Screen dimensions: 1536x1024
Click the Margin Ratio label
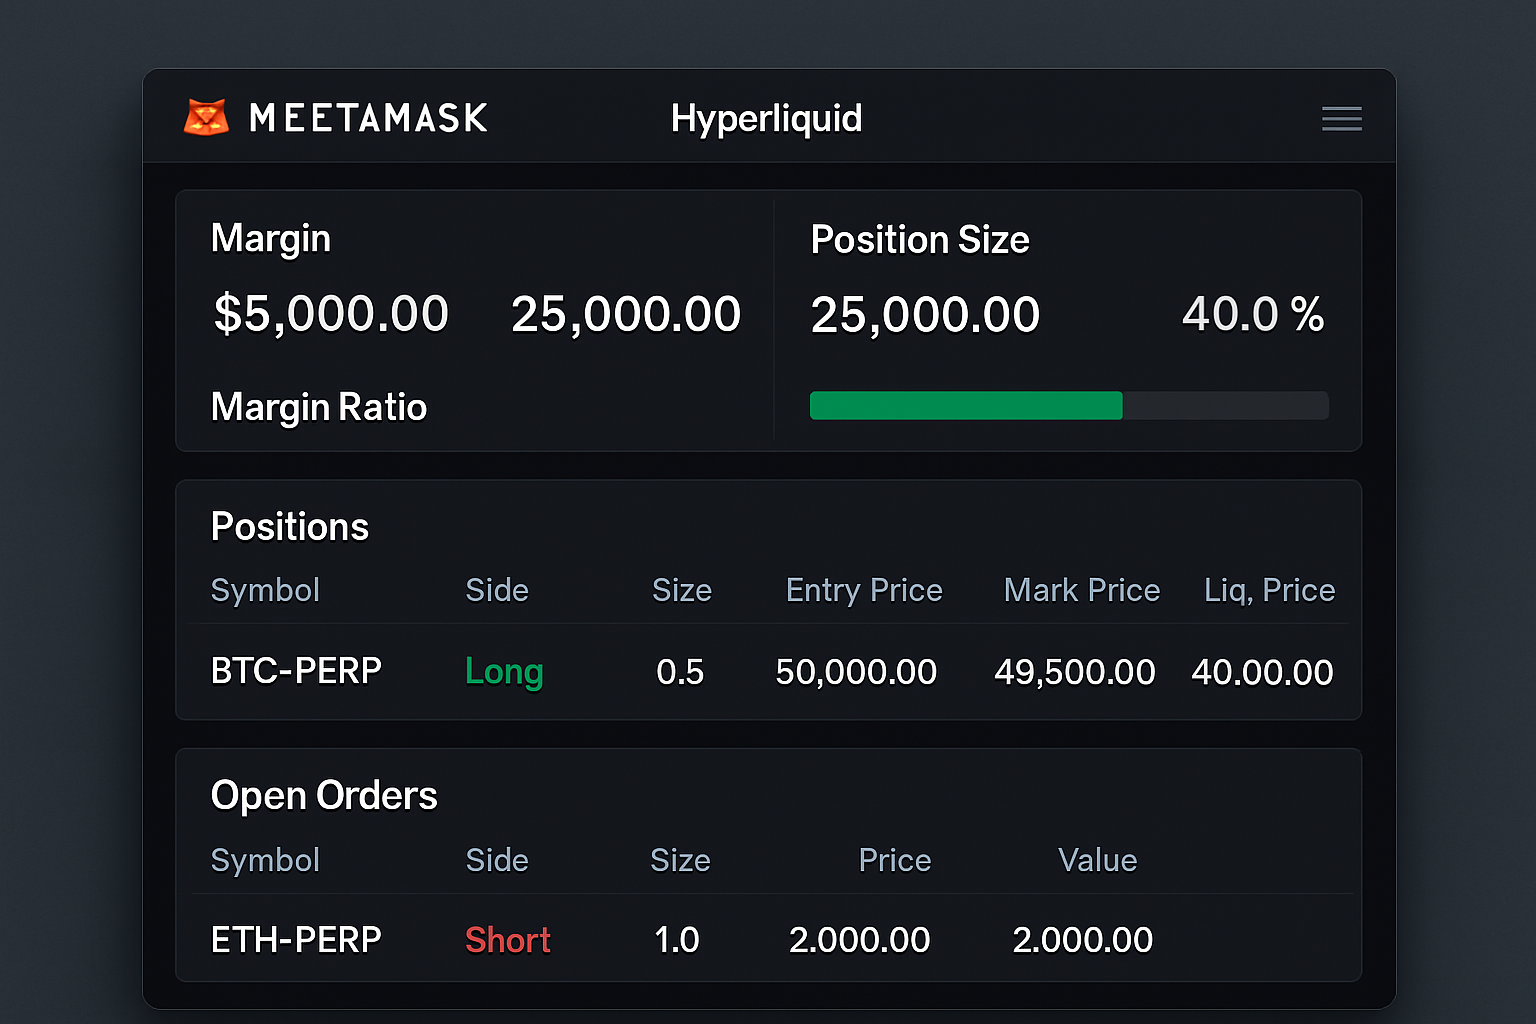[x=318, y=406]
